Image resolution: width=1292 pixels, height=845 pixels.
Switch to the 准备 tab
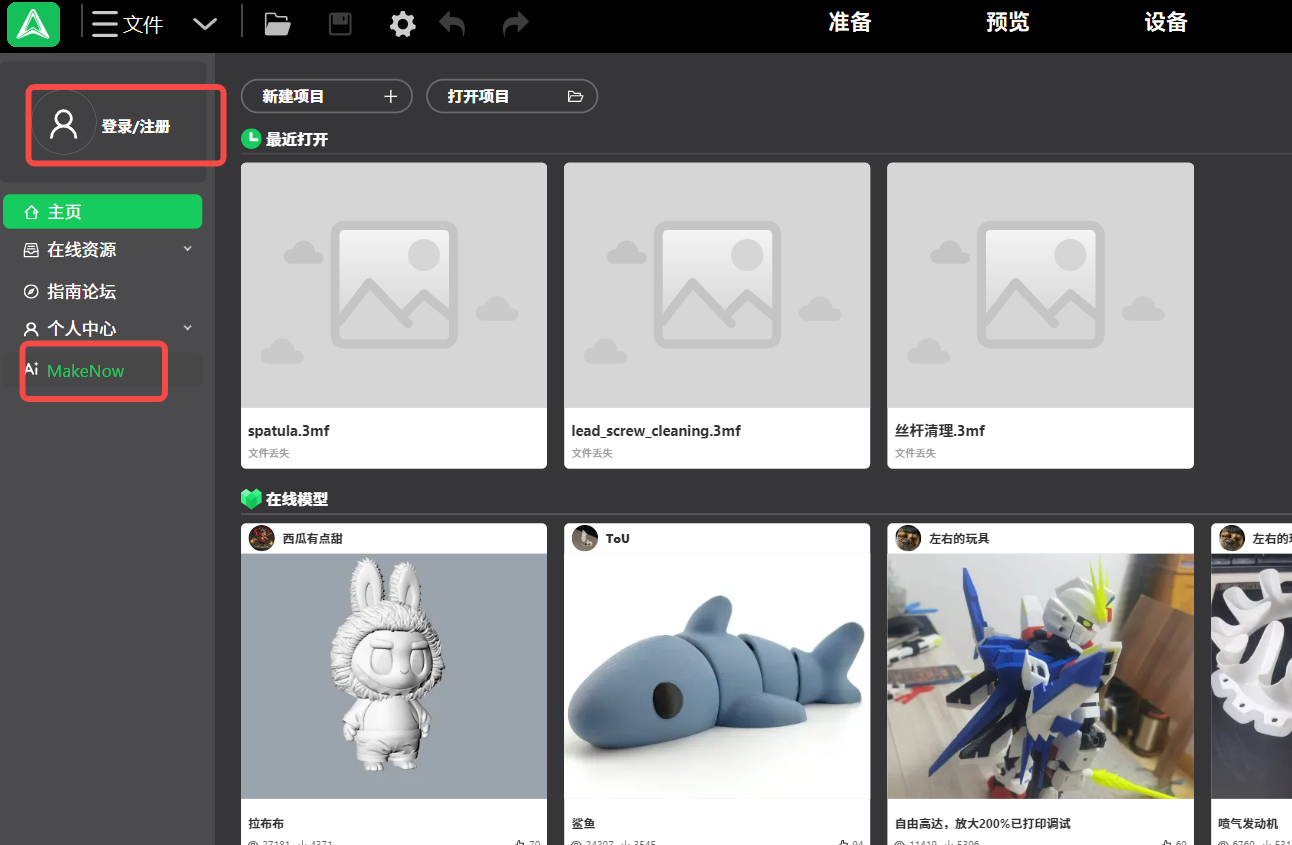[x=849, y=23]
